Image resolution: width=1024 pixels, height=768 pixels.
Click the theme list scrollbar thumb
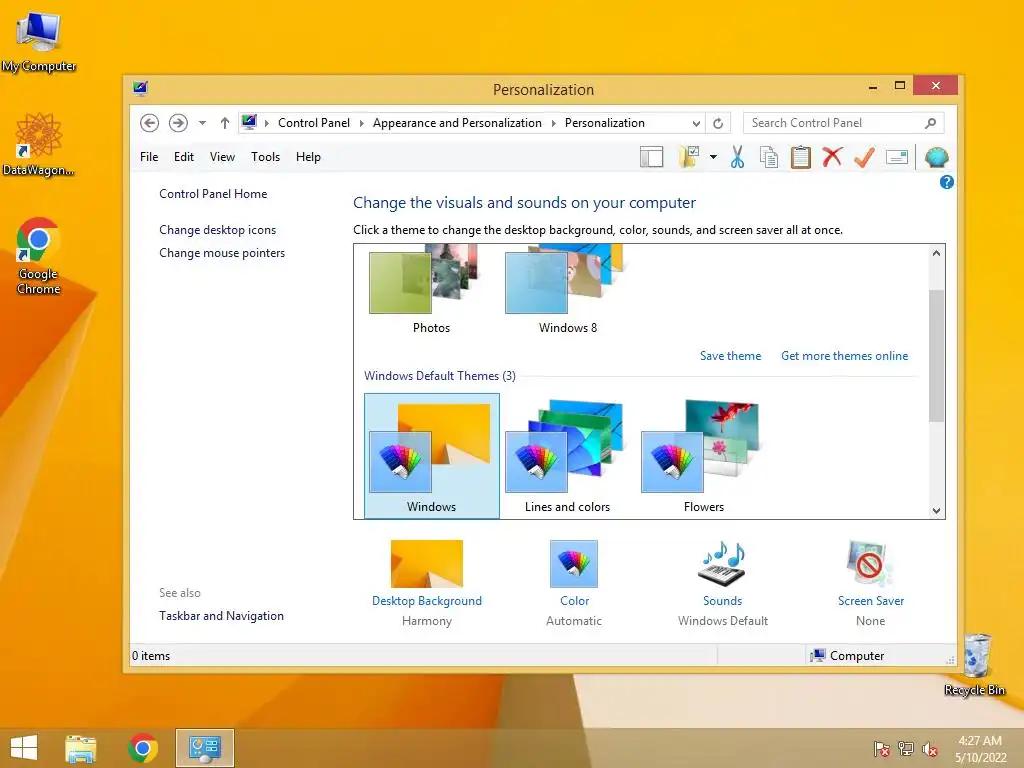coord(936,356)
